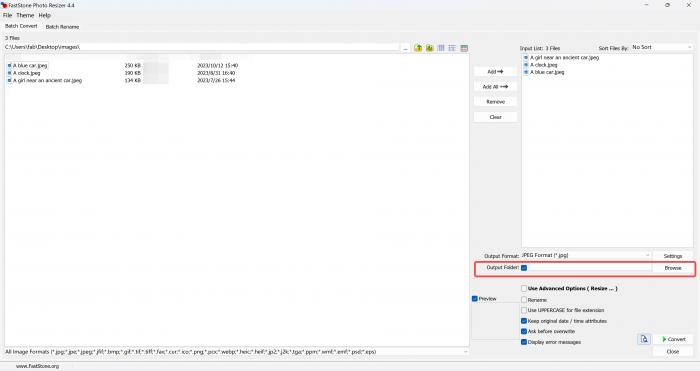Enable the Rename checkbox
700x371 pixels.
click(x=524, y=300)
